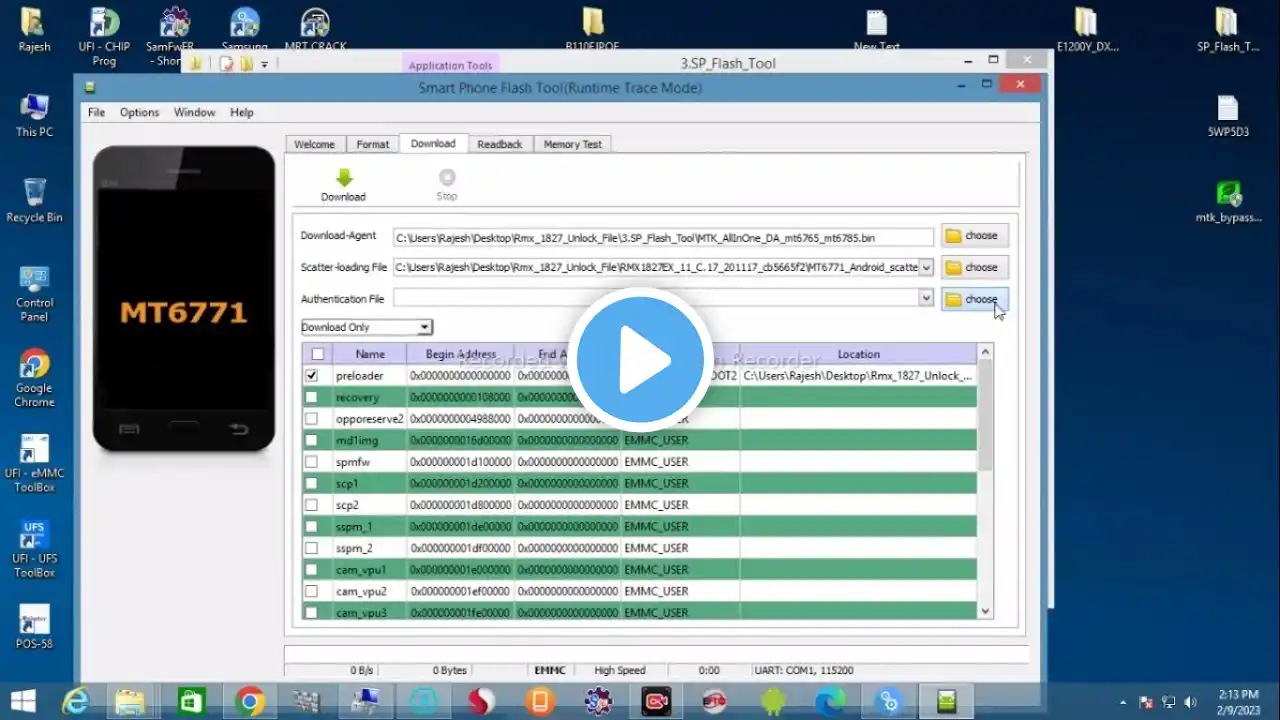The width and height of the screenshot is (1280, 720).
Task: Check the cam_vpu2 partition checkbox
Action: 312,591
